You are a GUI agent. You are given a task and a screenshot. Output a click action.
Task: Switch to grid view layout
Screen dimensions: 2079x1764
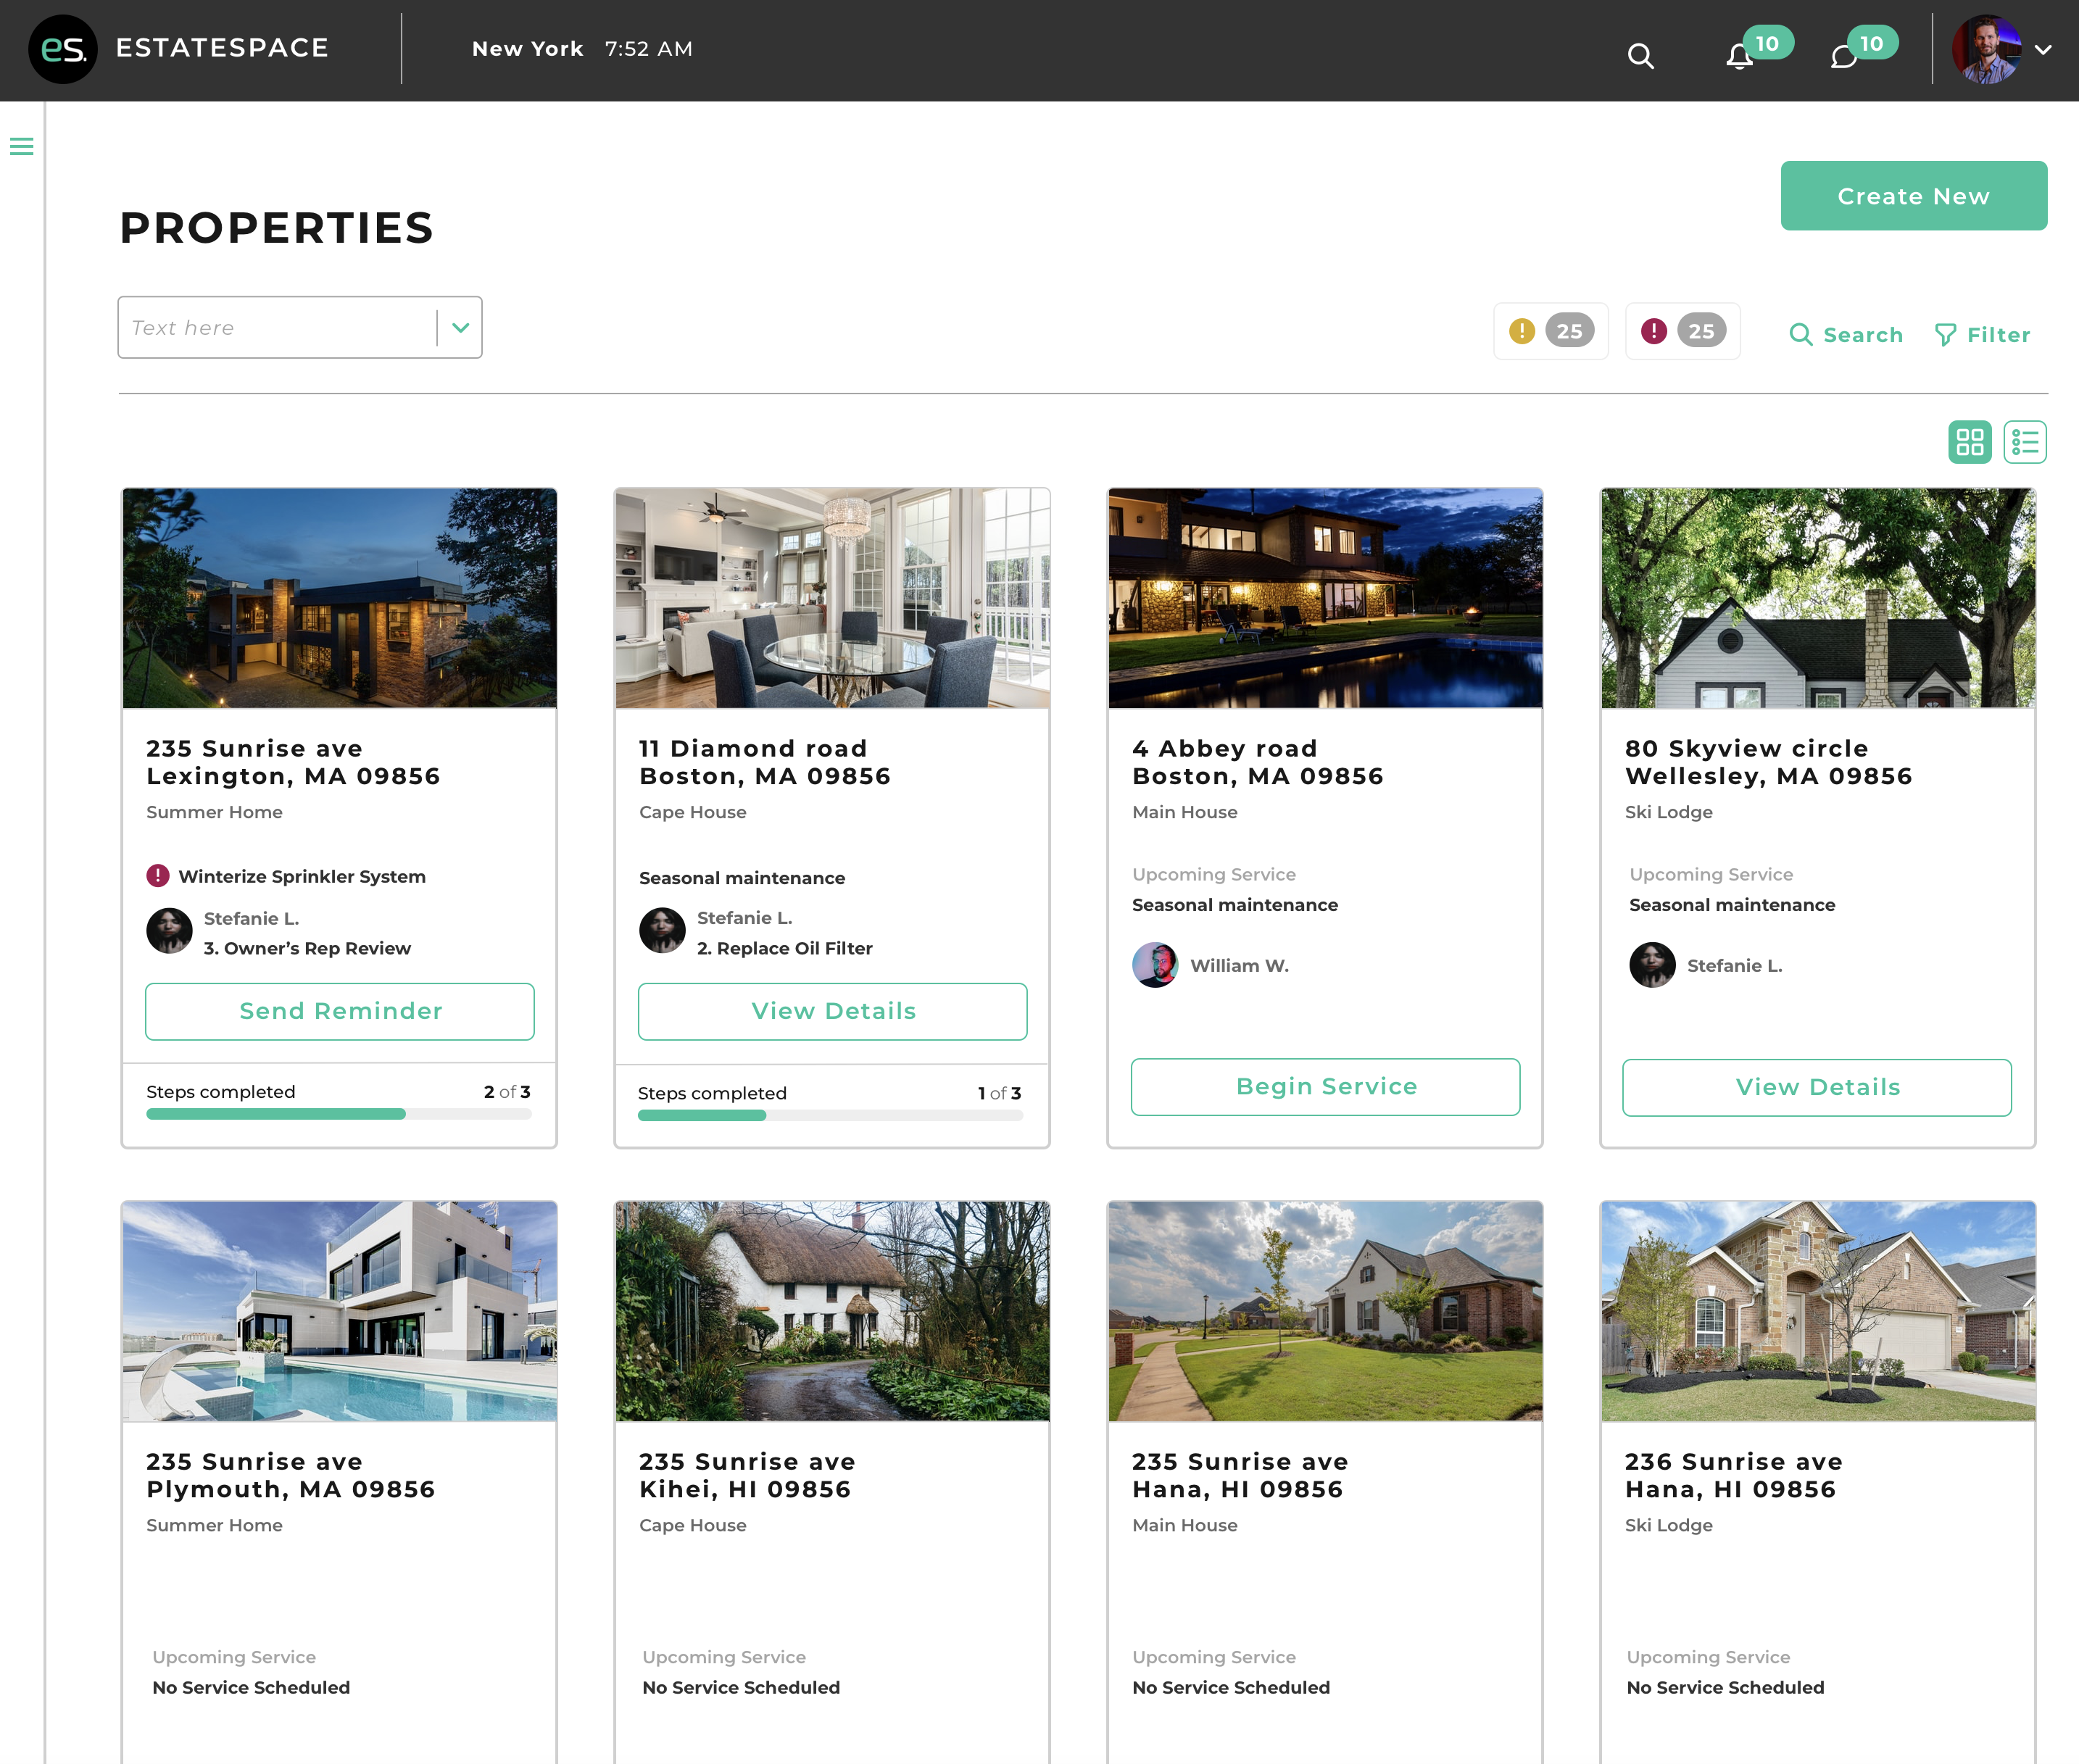click(x=1969, y=441)
